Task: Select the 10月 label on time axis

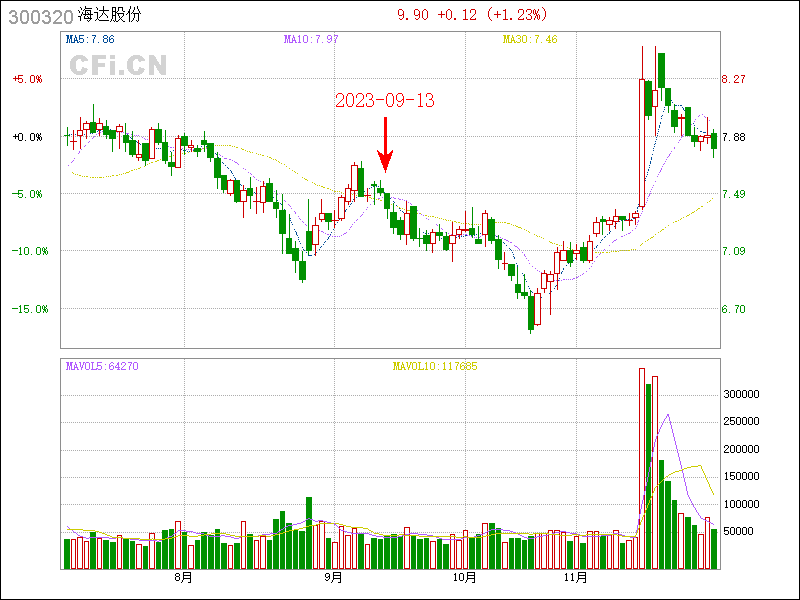Action: click(463, 578)
